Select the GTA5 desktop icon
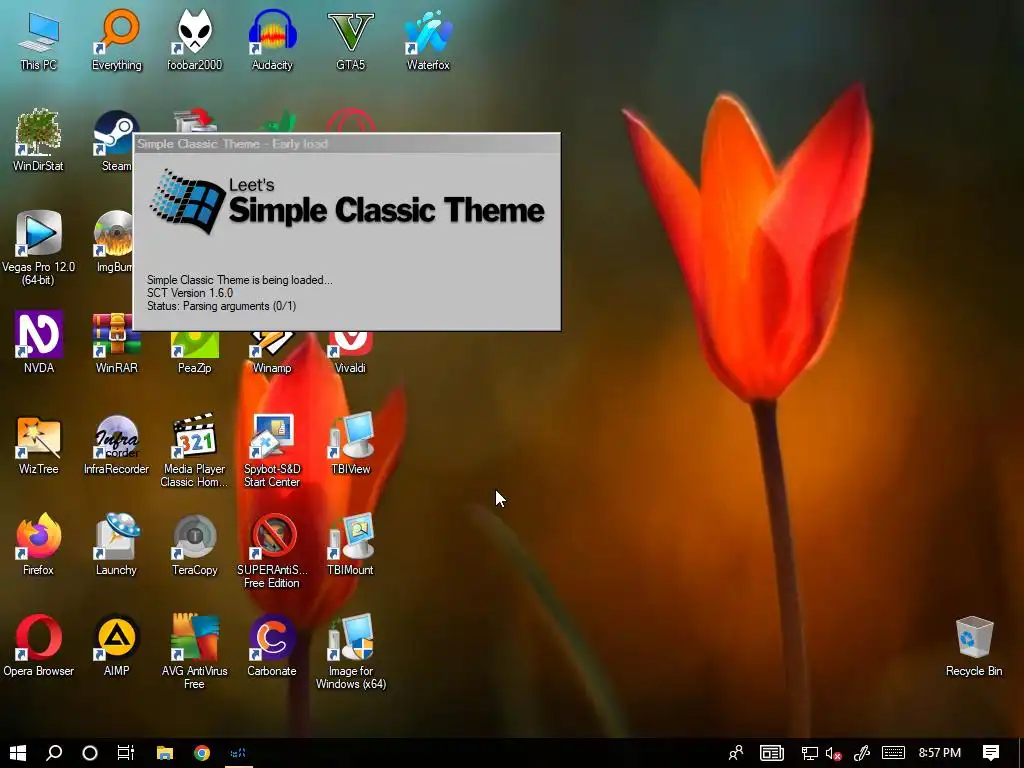Screen dimensions: 1024x768 click(x=351, y=40)
